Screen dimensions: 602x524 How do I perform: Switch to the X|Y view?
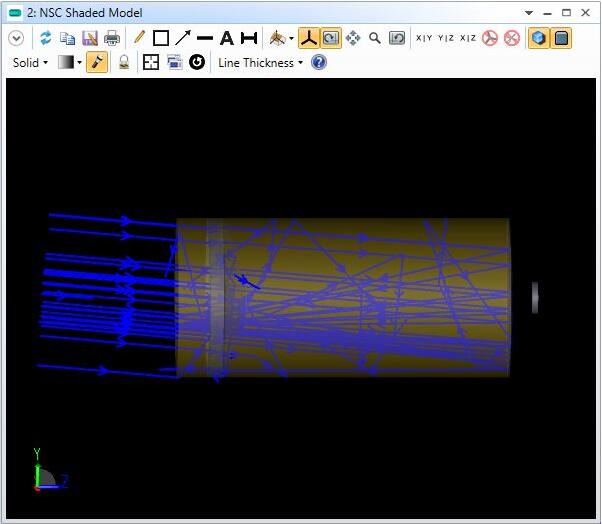pos(424,38)
